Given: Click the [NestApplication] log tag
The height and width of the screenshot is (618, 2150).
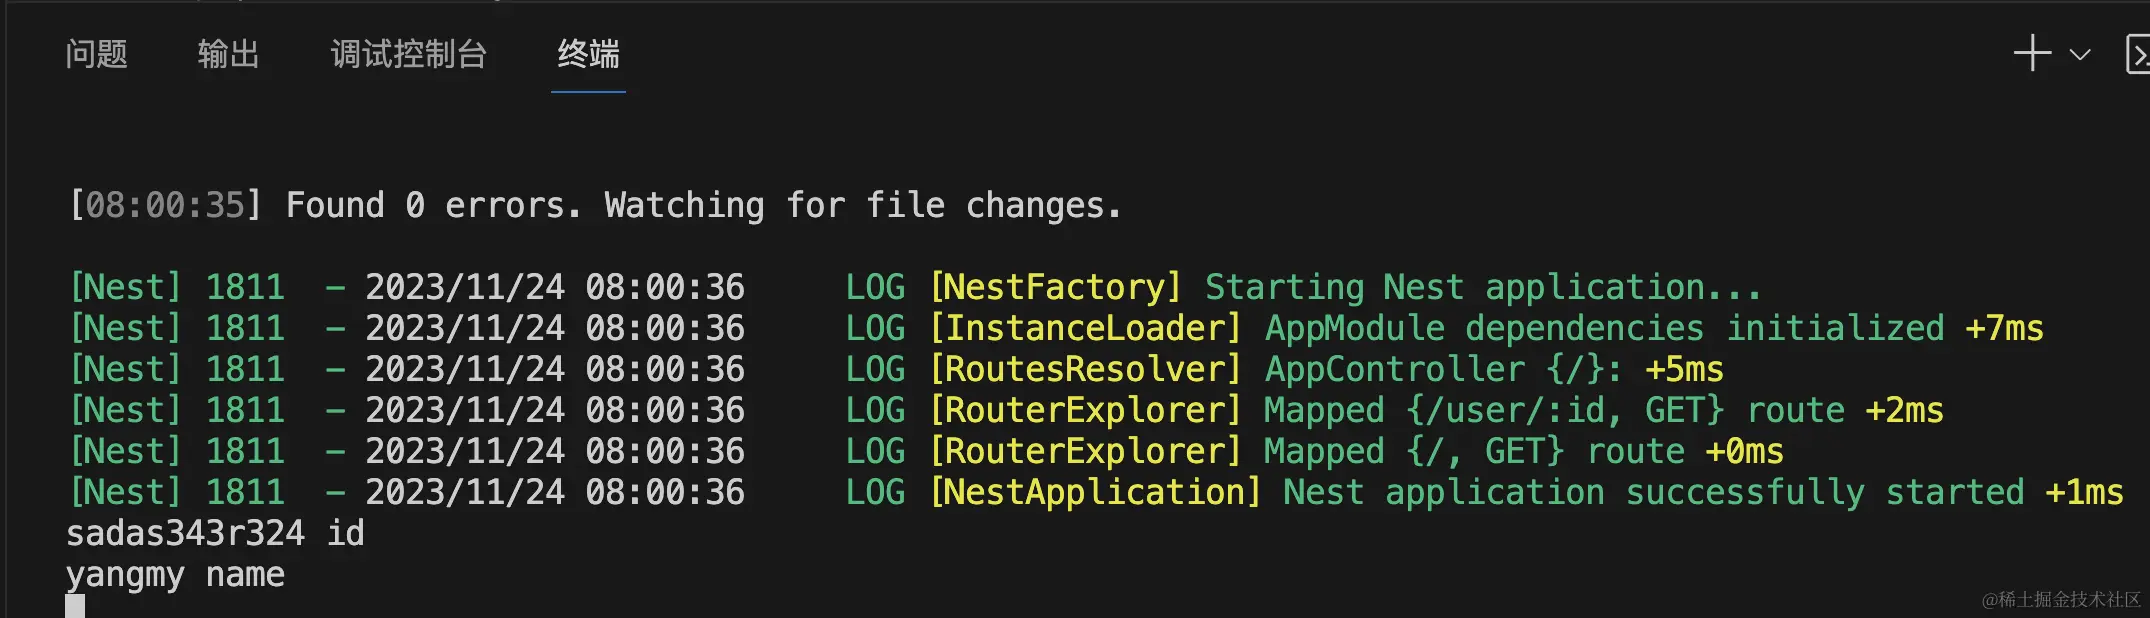Looking at the screenshot, I should tap(1095, 492).
